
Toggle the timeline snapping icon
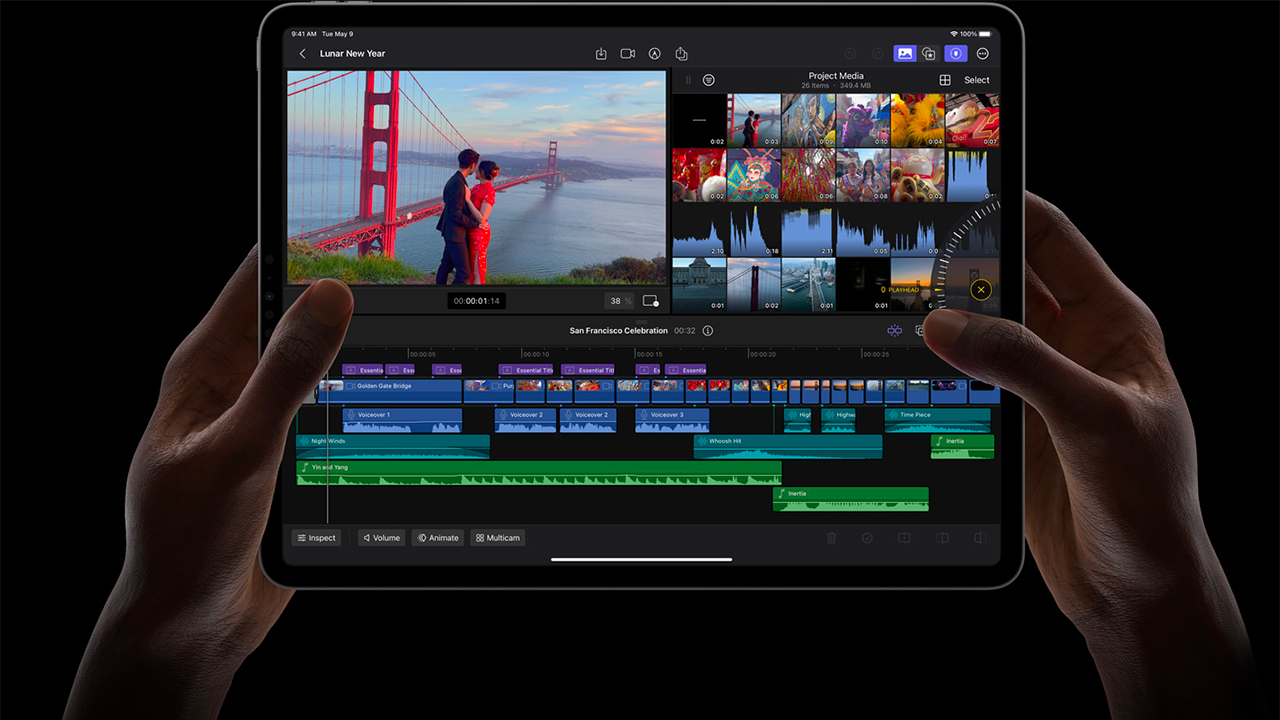[894, 331]
